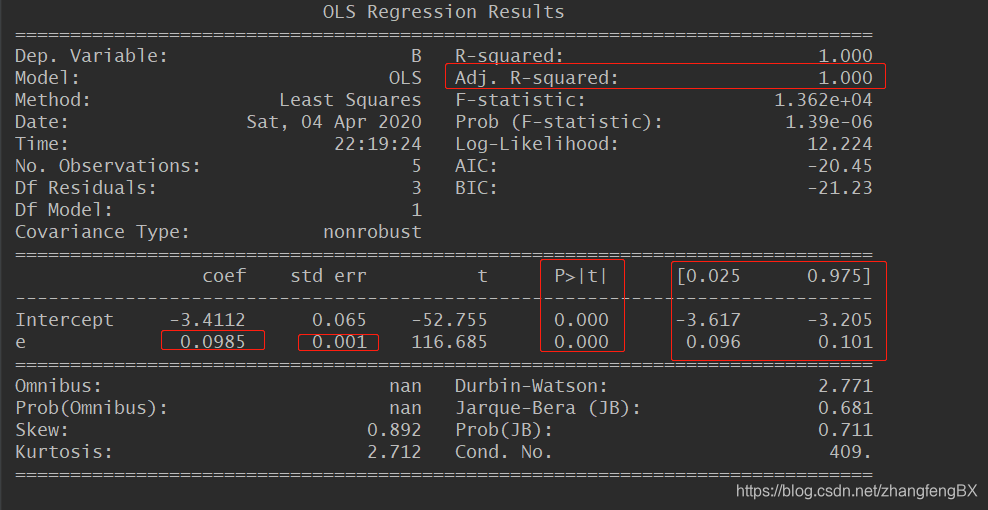The height and width of the screenshot is (510, 988).
Task: Select the date 'Sat, 04 Apr 2020'
Action: [334, 122]
